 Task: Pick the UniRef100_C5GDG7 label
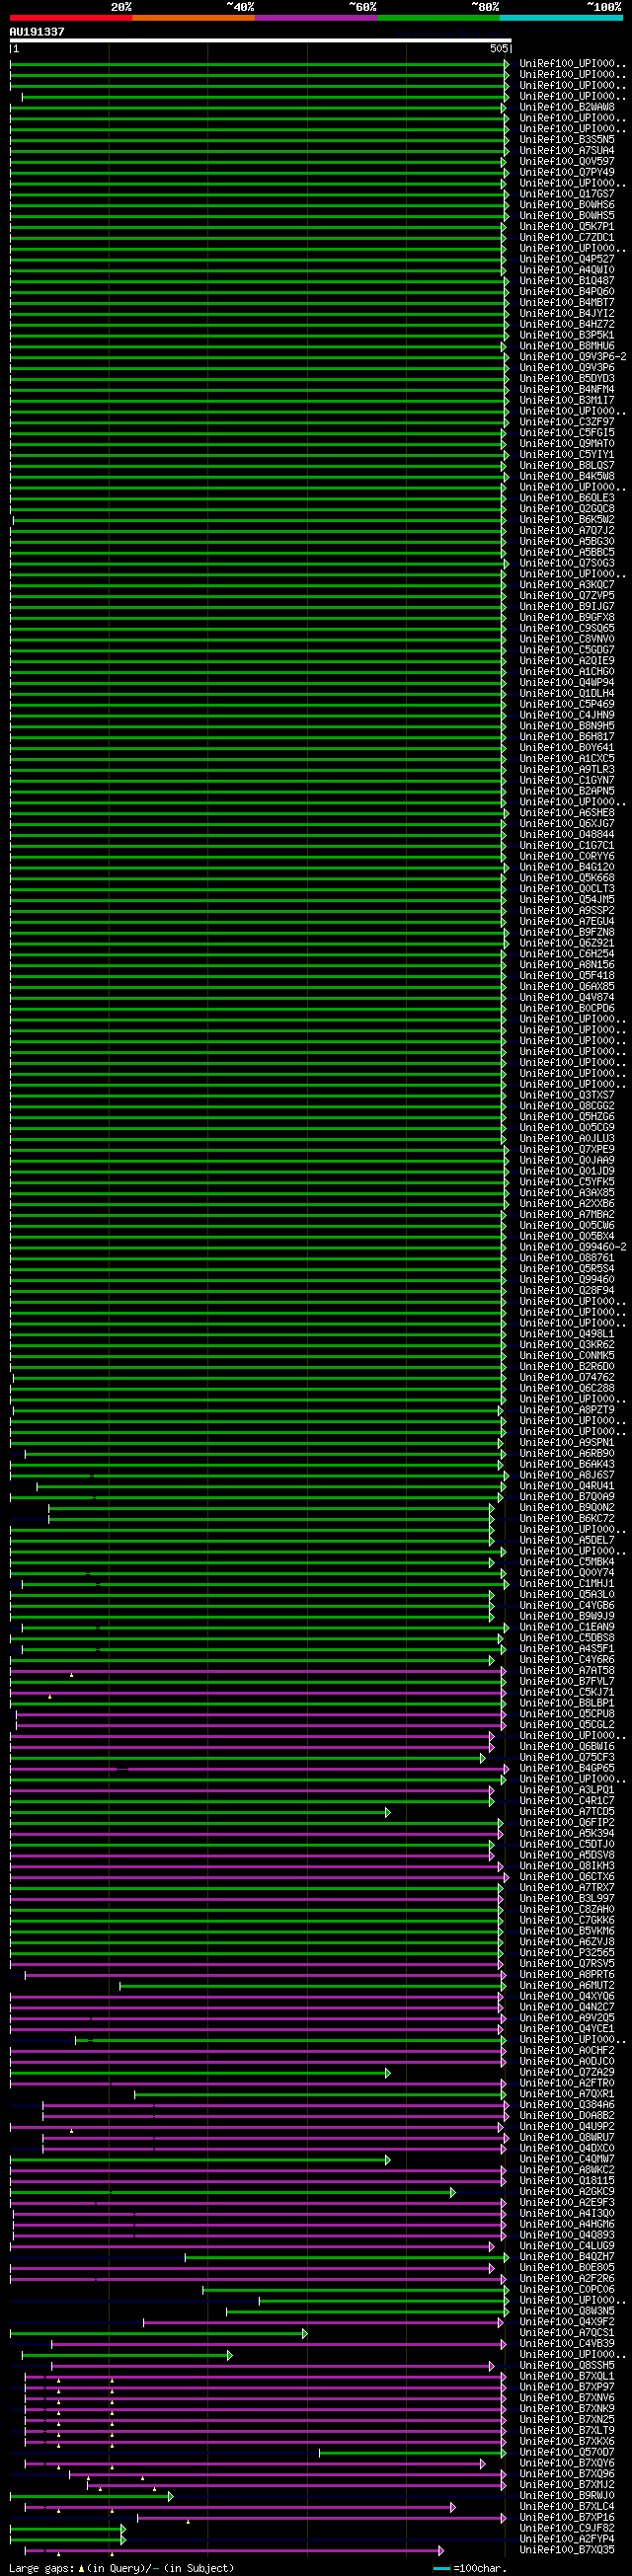pos(567,650)
